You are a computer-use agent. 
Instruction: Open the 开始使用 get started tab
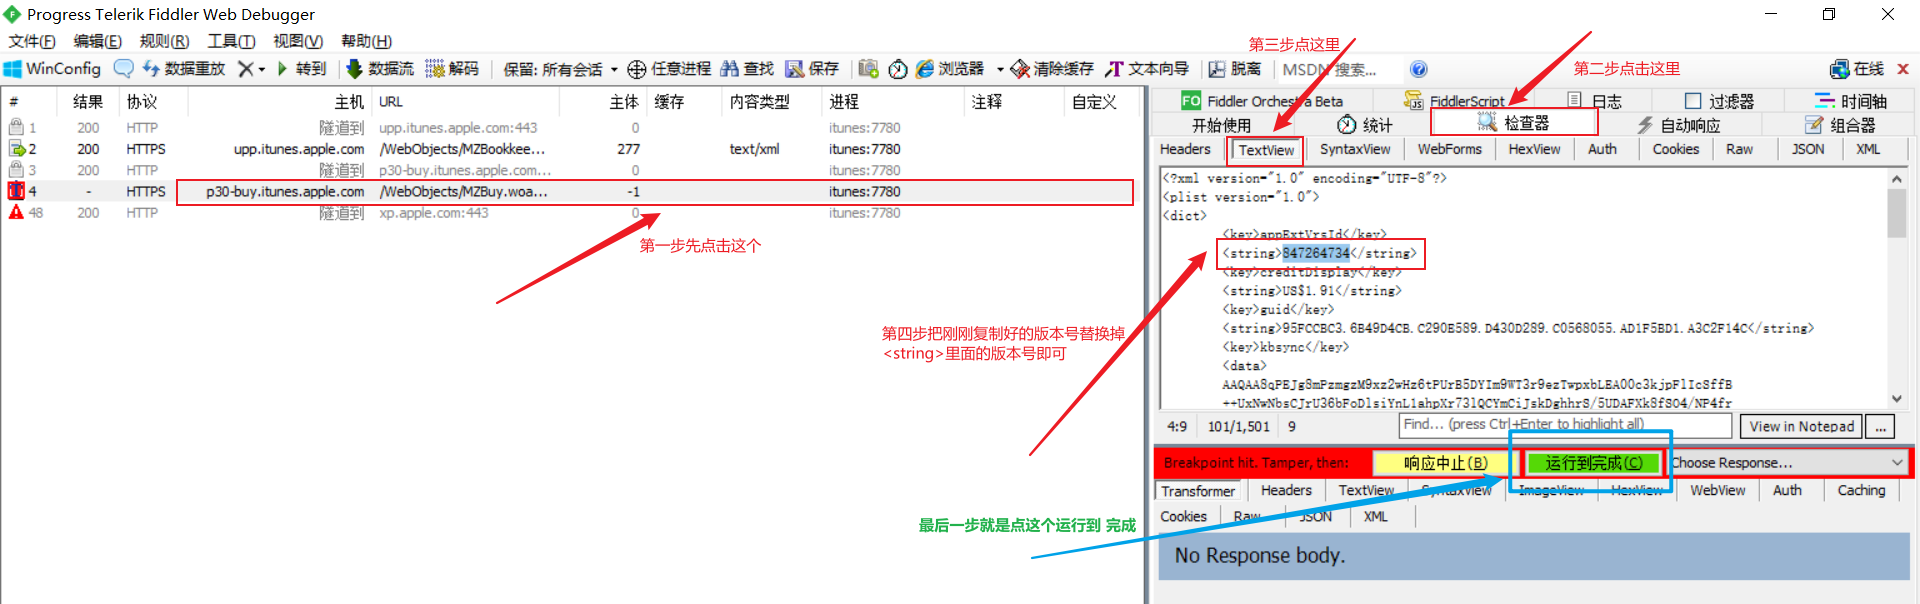[1221, 125]
